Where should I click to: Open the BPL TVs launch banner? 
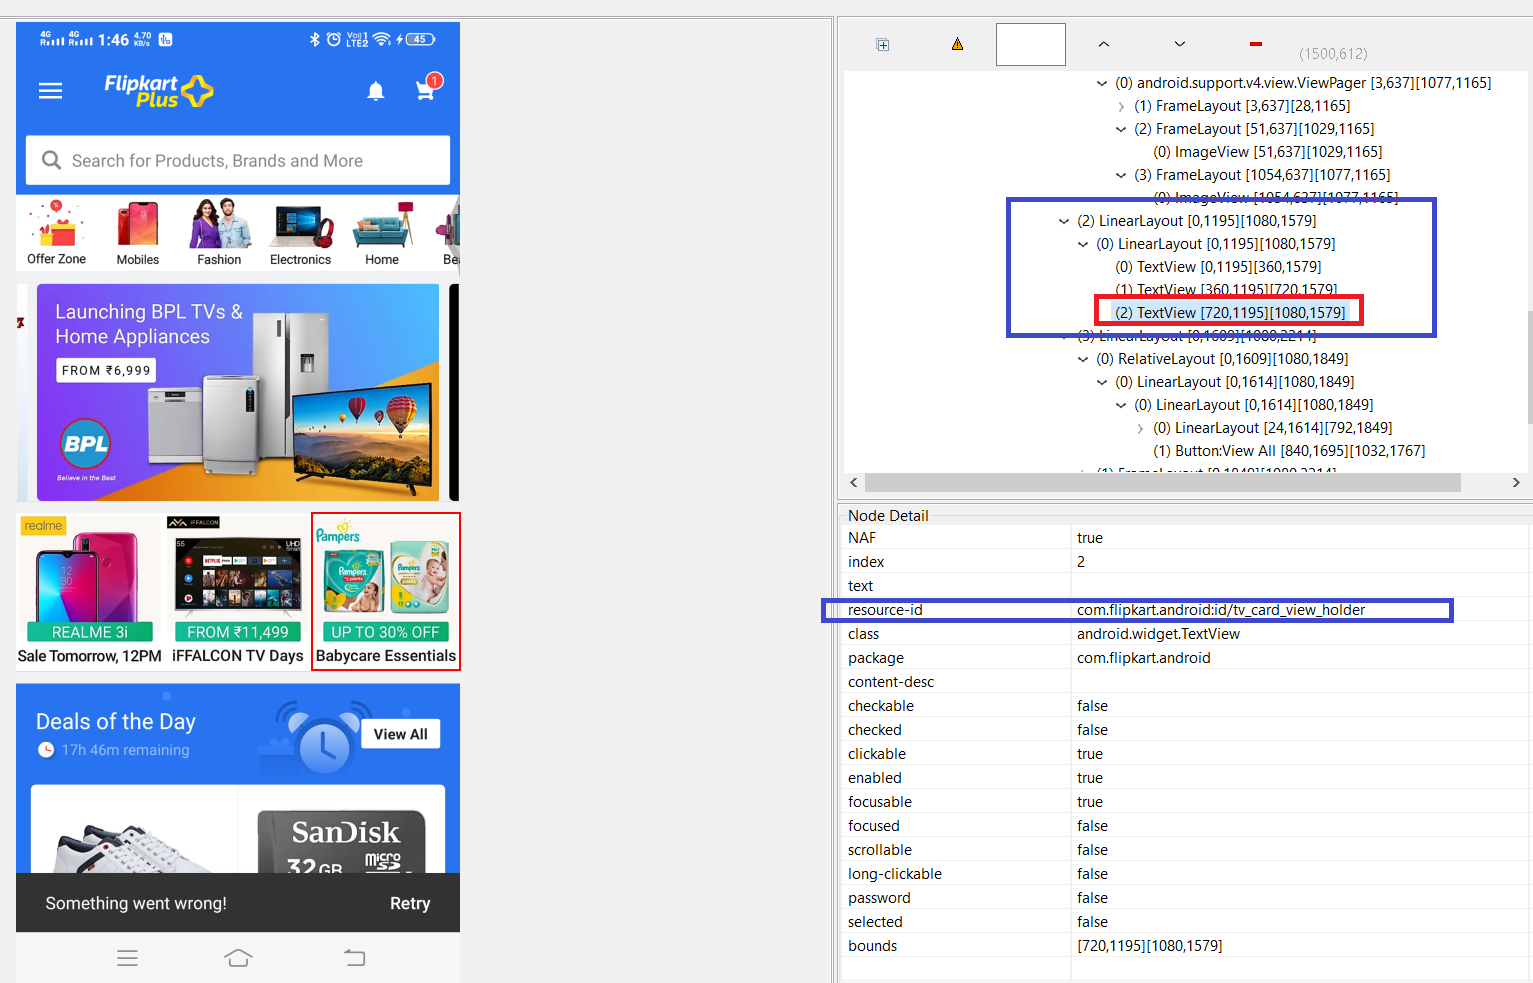[x=238, y=392]
